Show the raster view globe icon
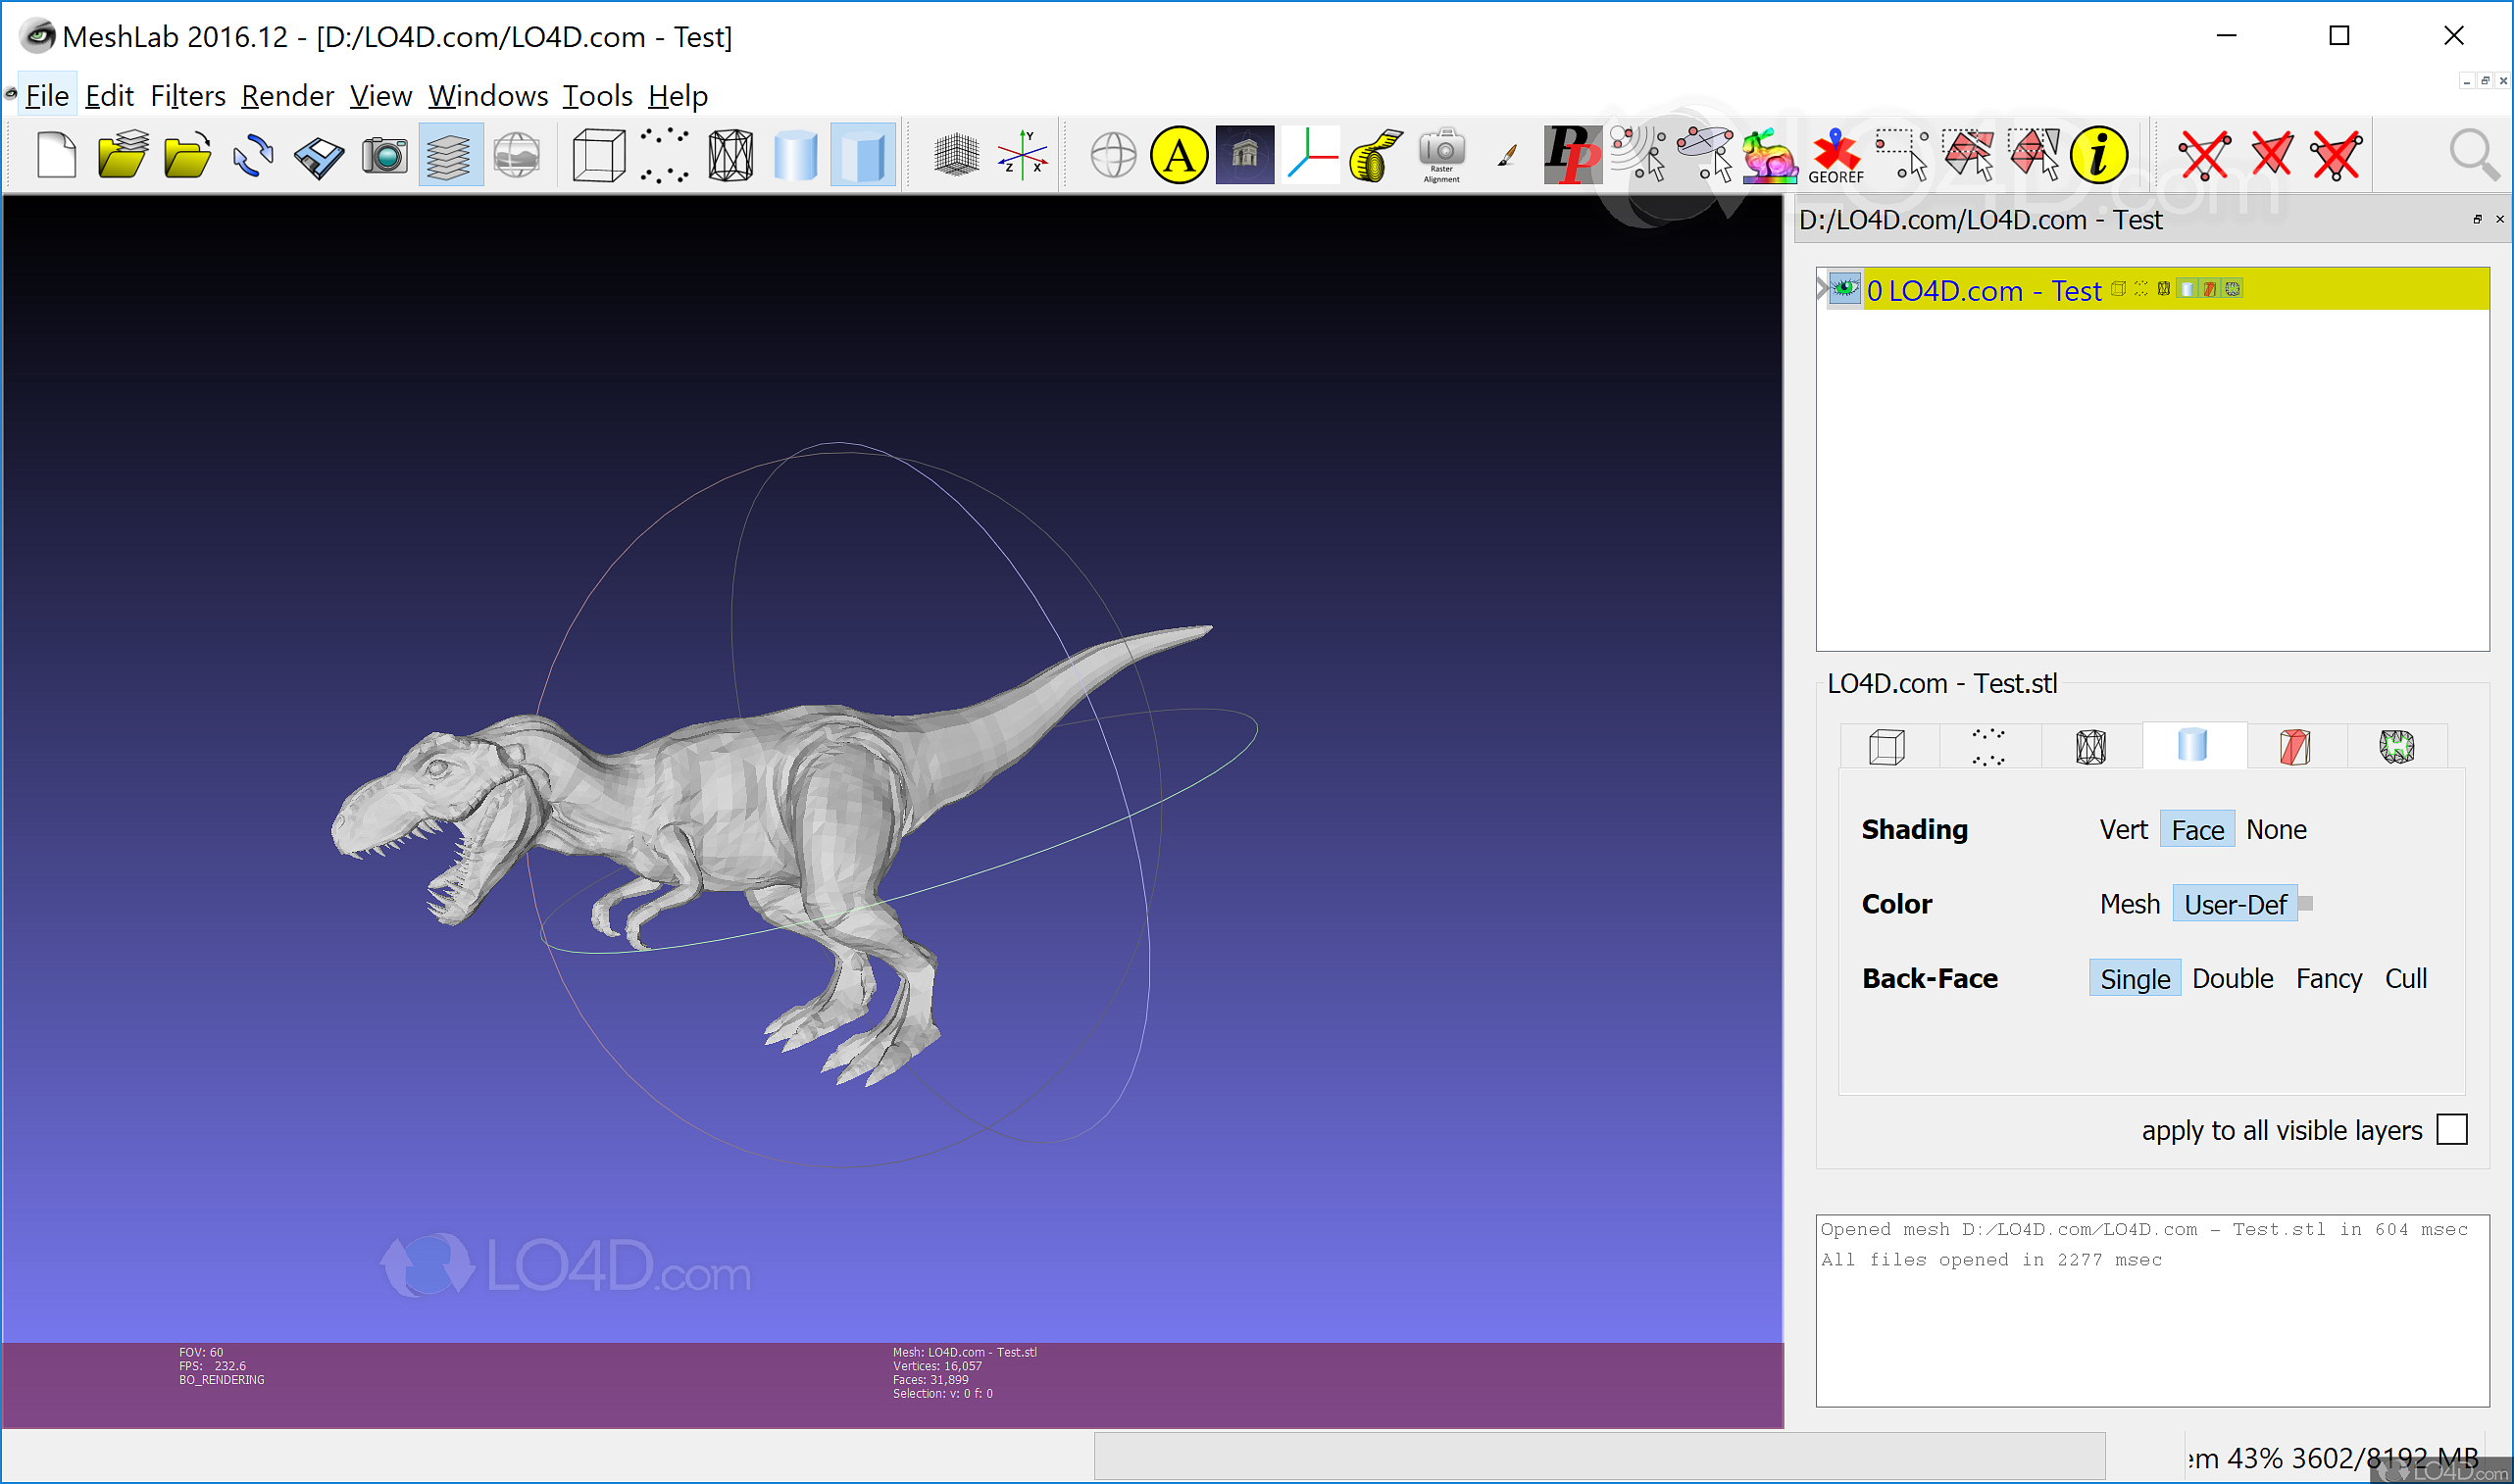This screenshot has height=1484, width=2514. pos(516,155)
